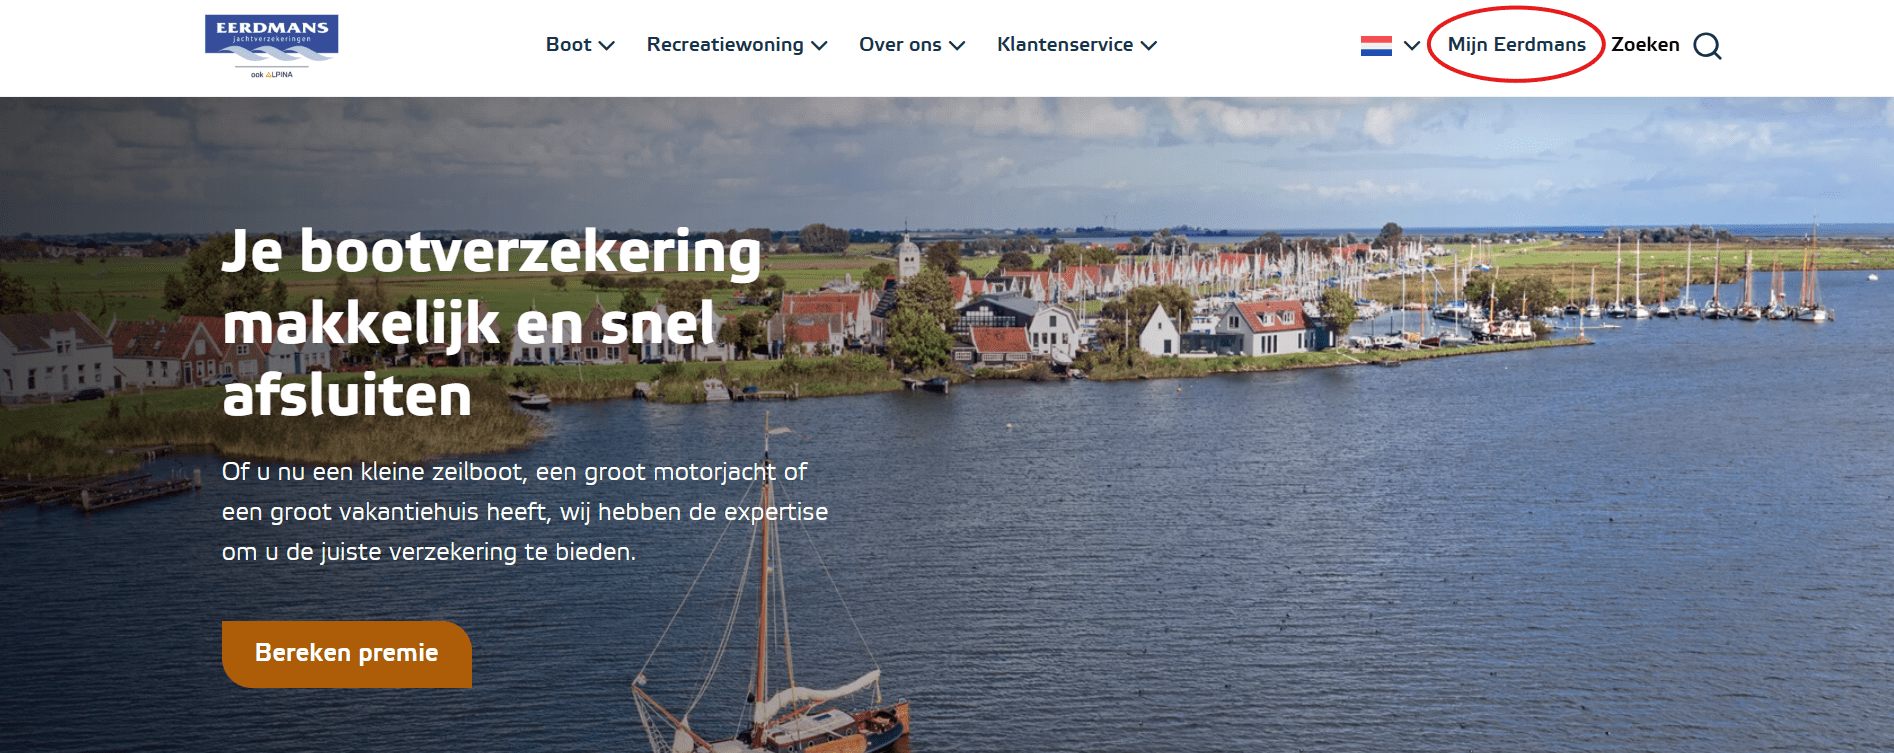The height and width of the screenshot is (753, 1894).
Task: Expand the chevron beside Klantenservice
Action: [1149, 46]
